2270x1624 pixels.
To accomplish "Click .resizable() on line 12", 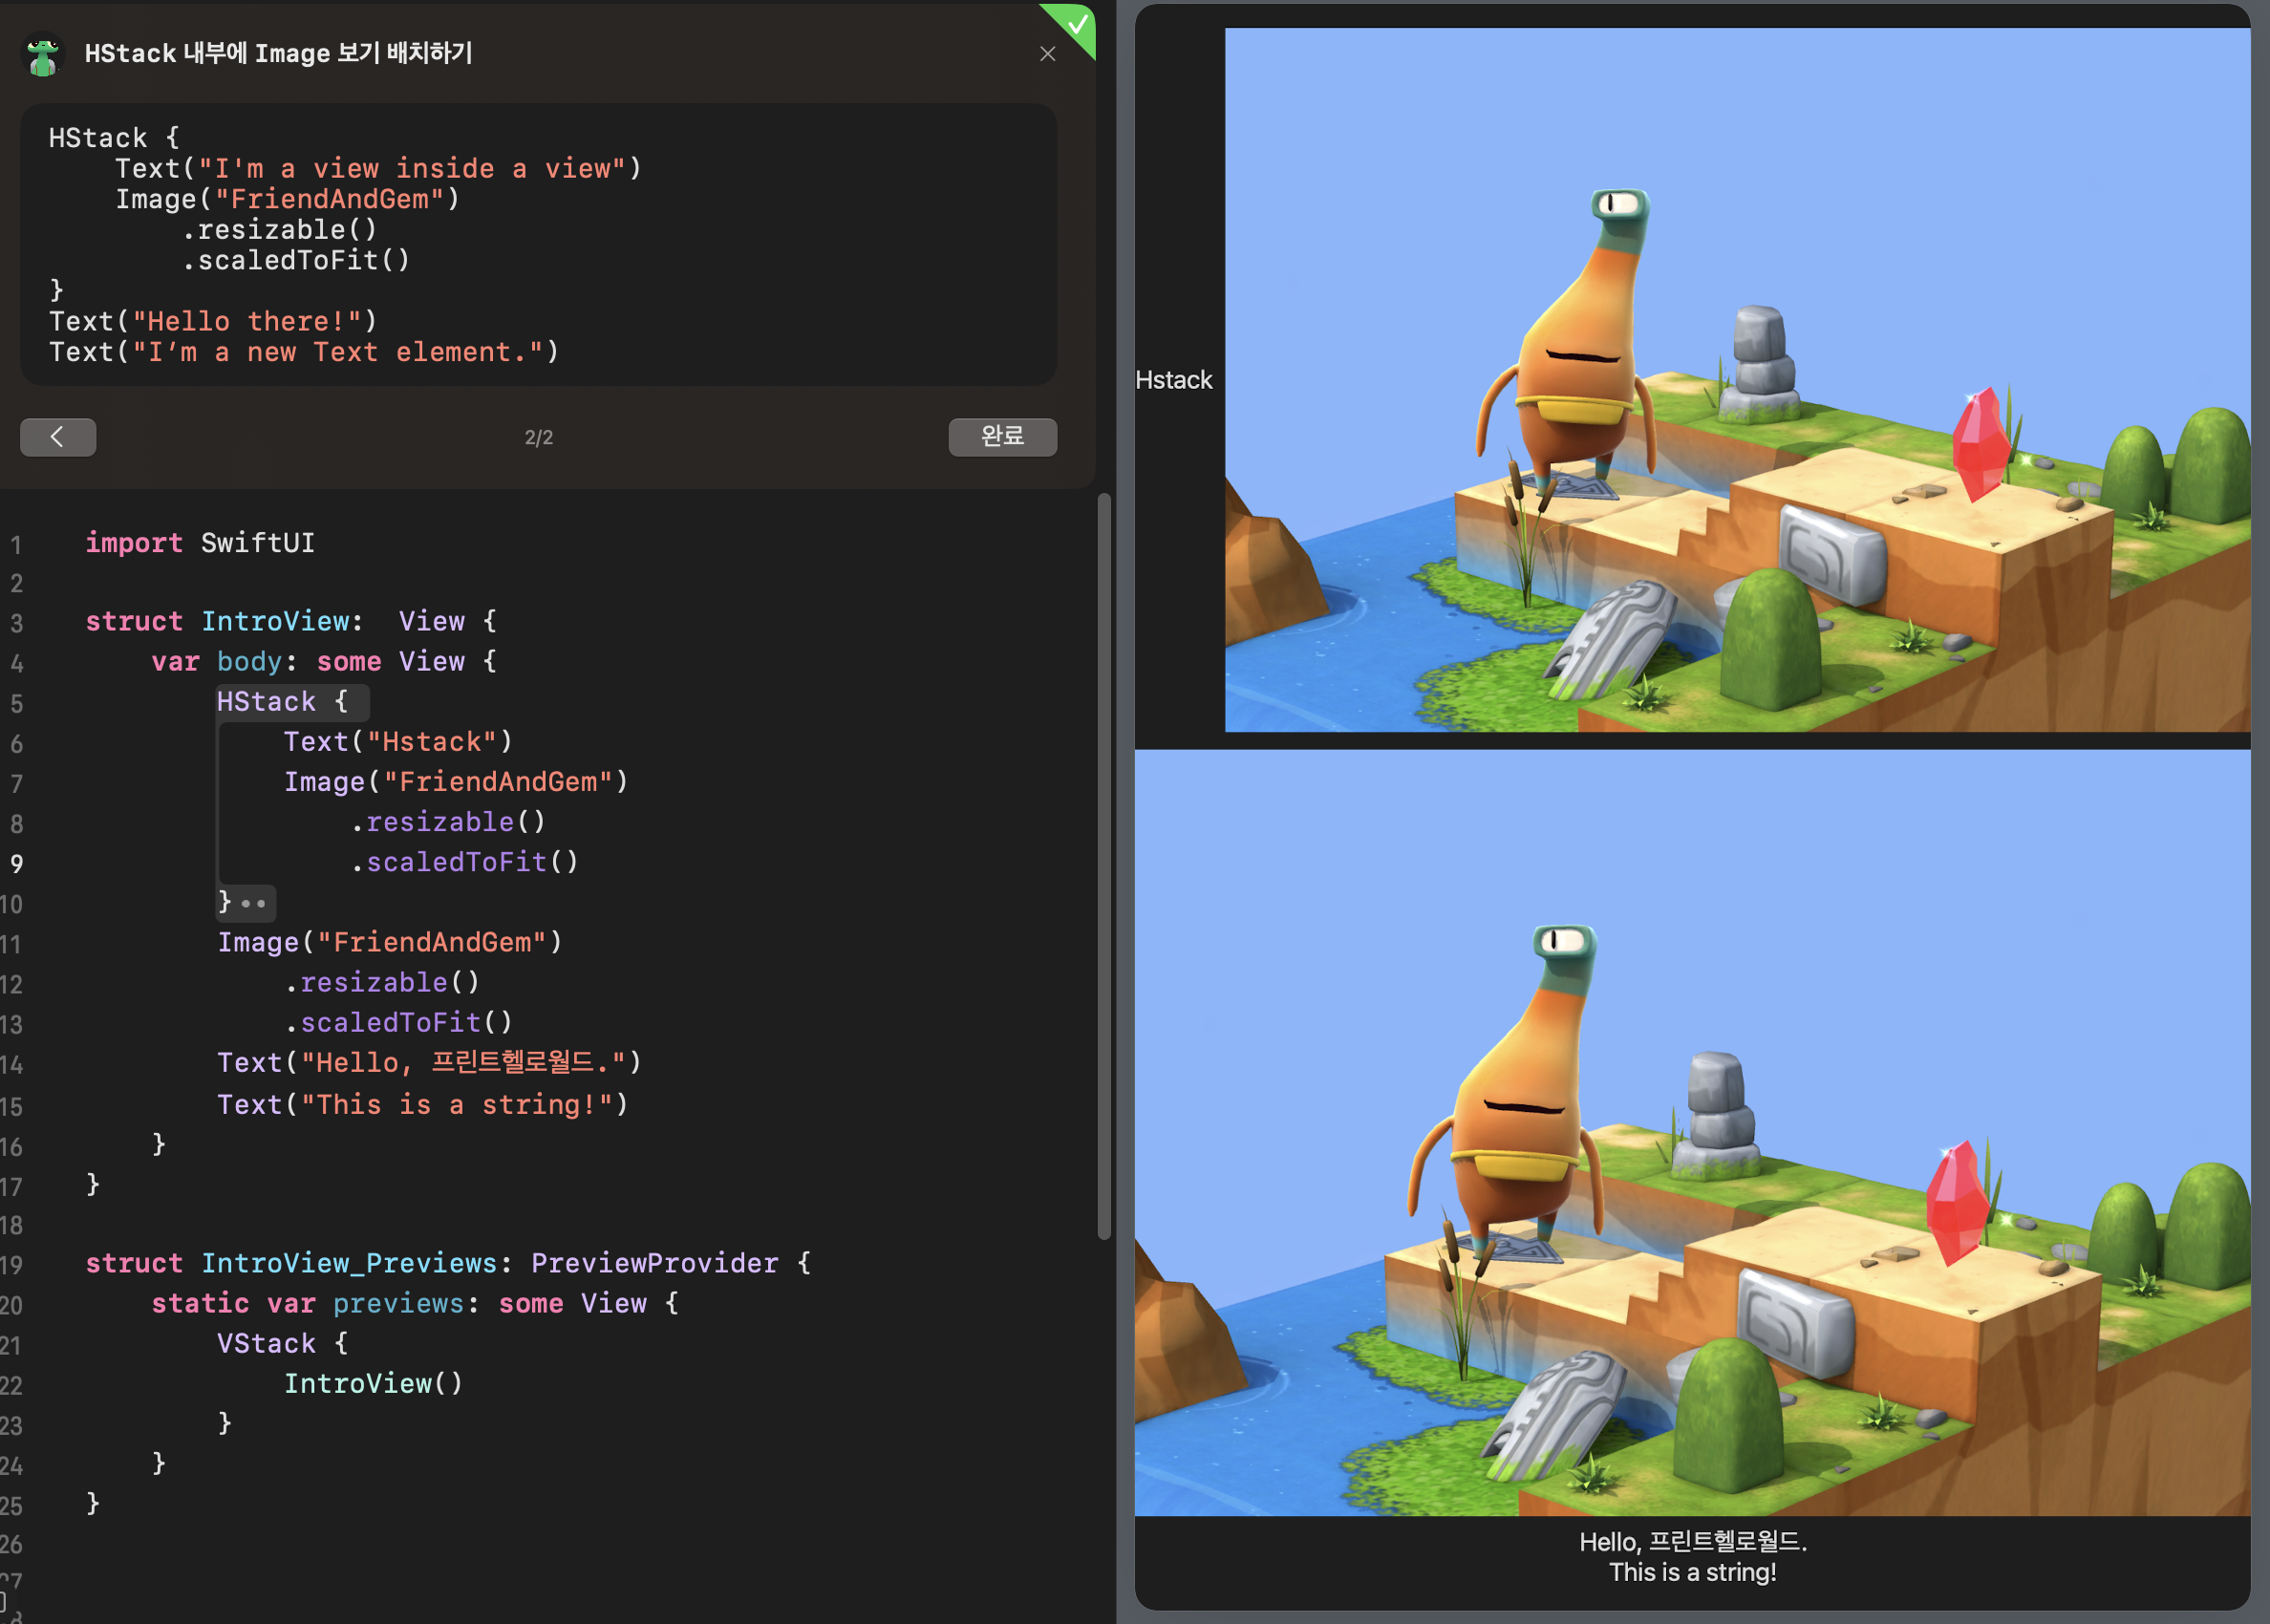I will pyautogui.click(x=382, y=983).
